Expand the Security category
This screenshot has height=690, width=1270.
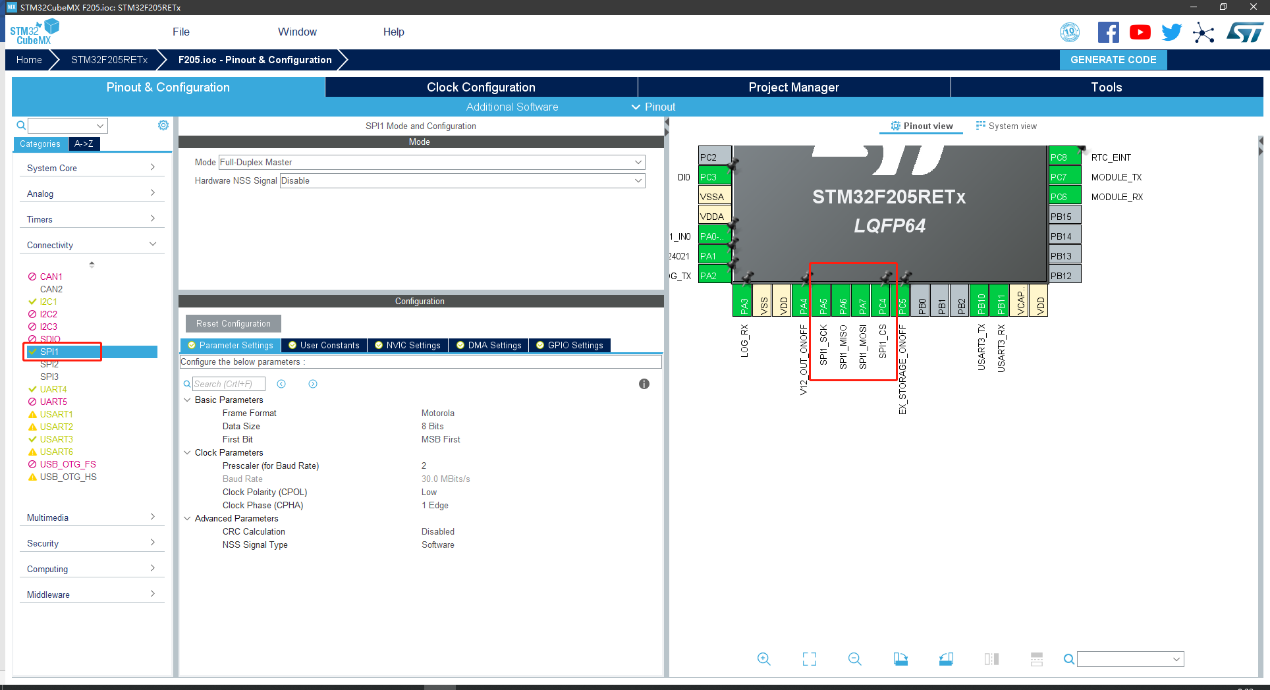click(x=152, y=543)
